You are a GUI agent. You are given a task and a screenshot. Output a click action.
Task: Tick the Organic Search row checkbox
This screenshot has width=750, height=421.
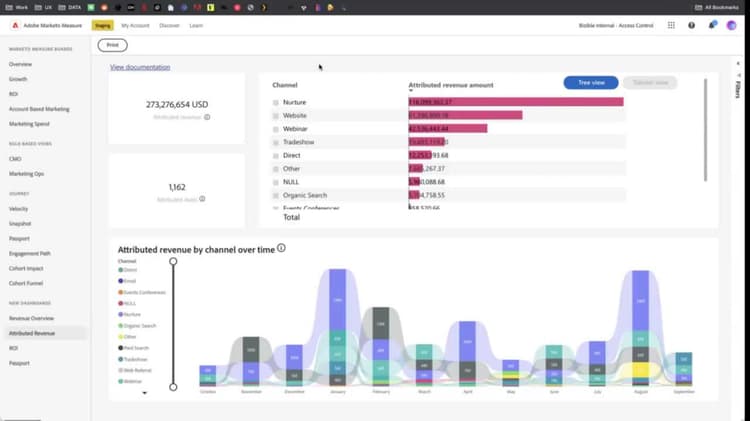tap(276, 195)
